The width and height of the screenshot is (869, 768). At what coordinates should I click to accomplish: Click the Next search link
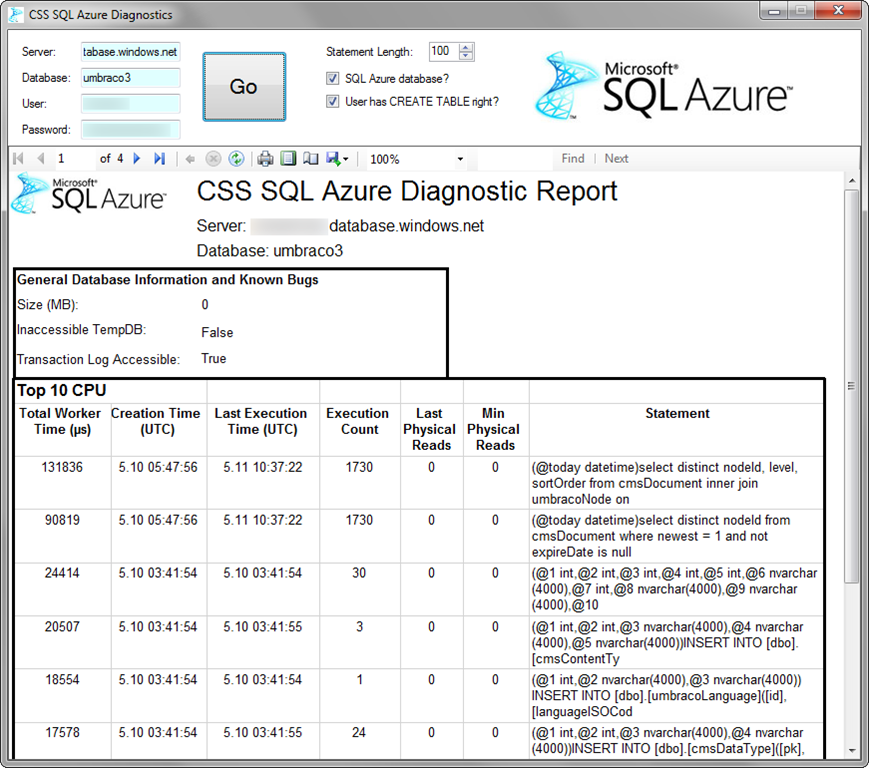[x=616, y=158]
